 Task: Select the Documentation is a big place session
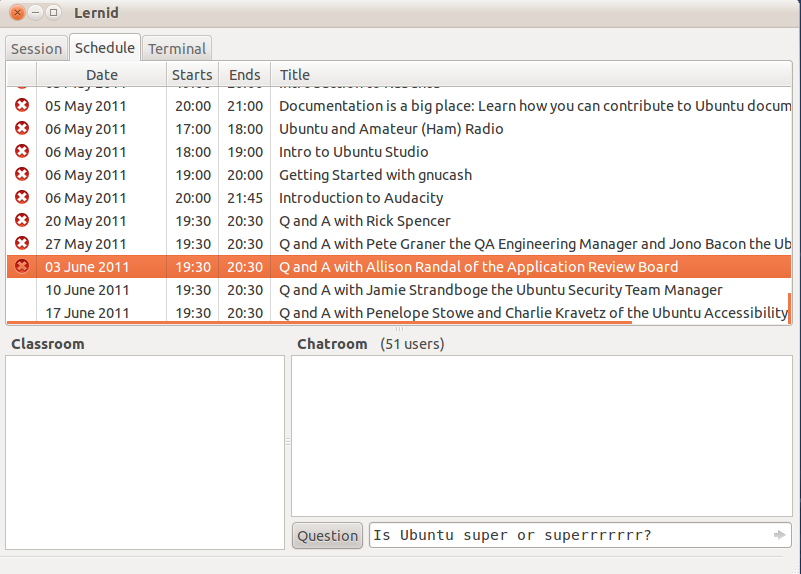pos(399,106)
